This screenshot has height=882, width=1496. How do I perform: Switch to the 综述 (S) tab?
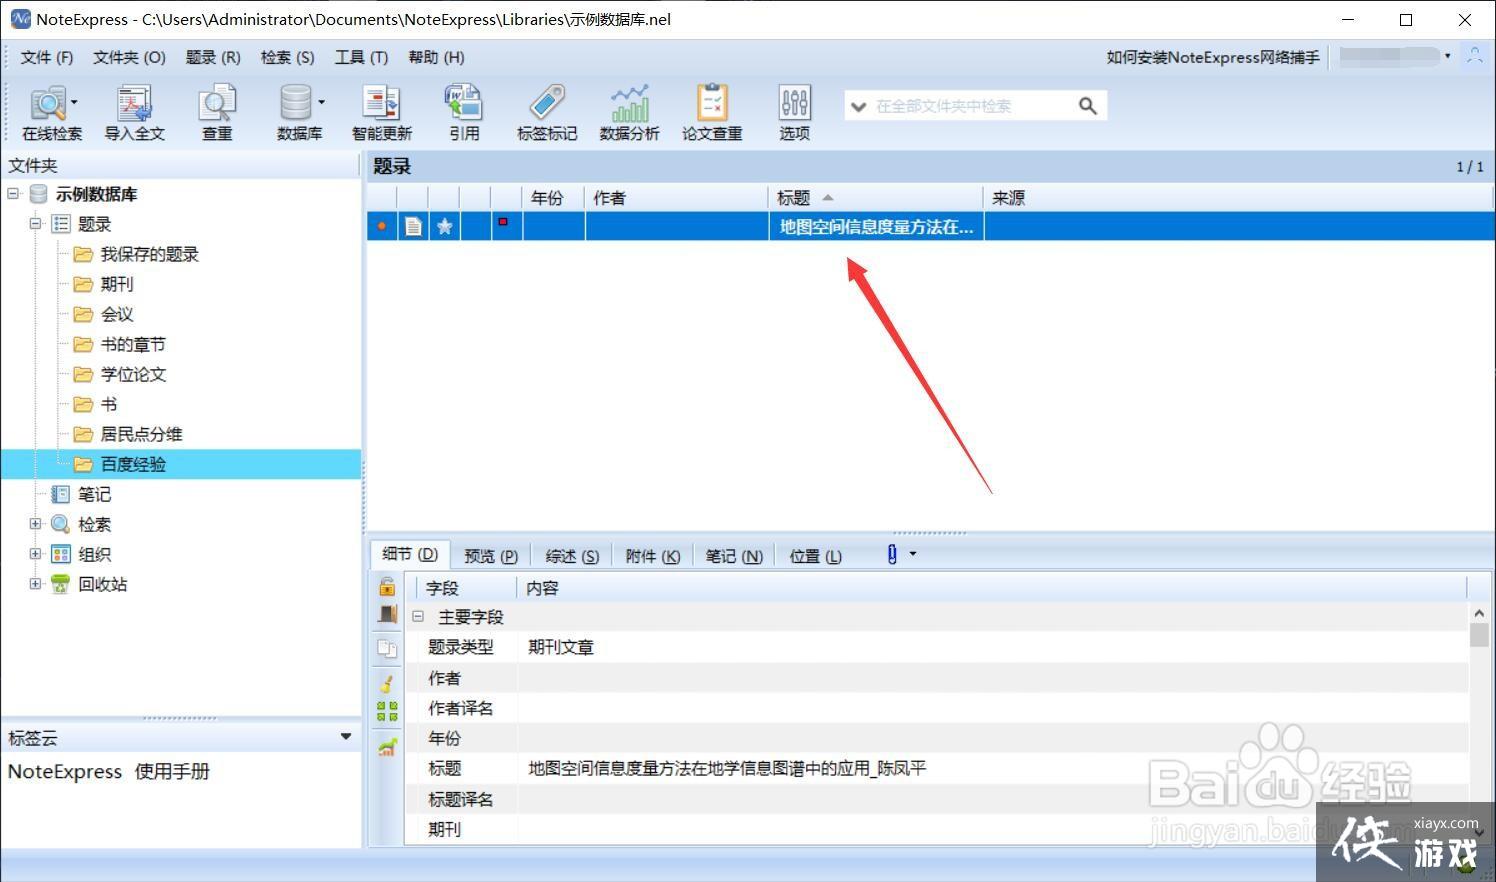click(572, 556)
